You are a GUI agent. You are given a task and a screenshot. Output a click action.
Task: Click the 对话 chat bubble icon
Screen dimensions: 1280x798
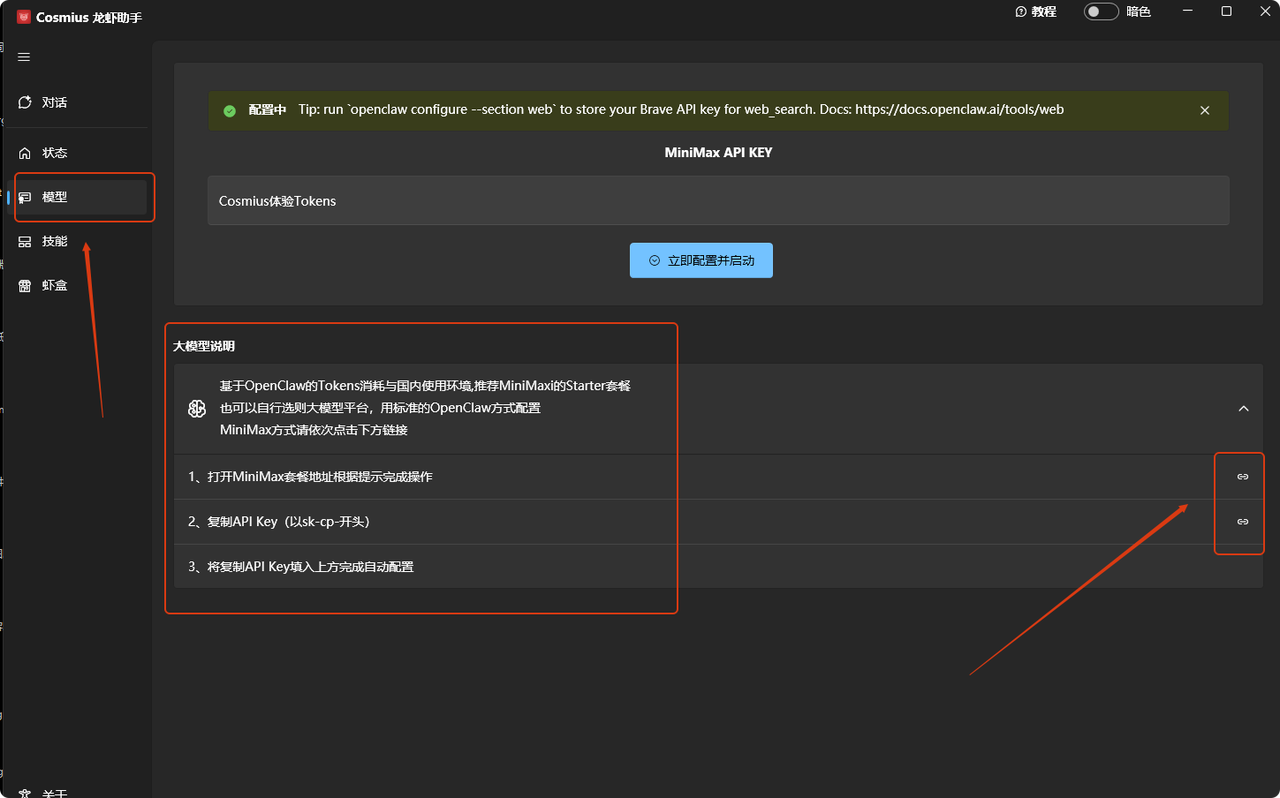tap(25, 102)
